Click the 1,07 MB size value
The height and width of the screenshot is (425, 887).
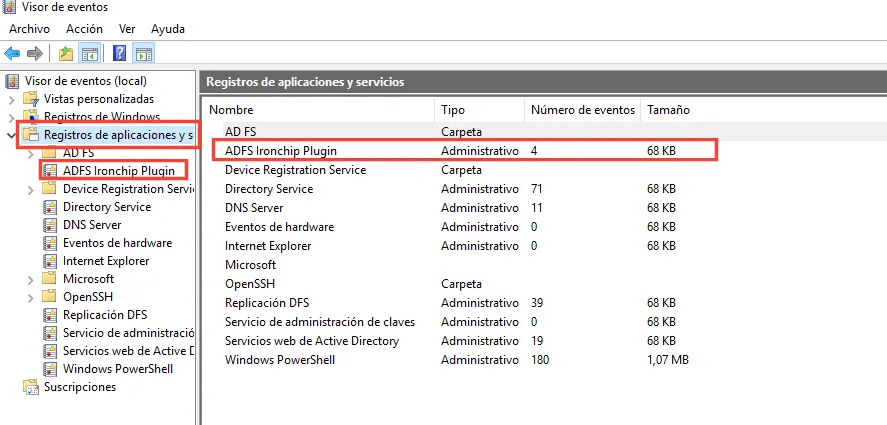[x=668, y=360]
